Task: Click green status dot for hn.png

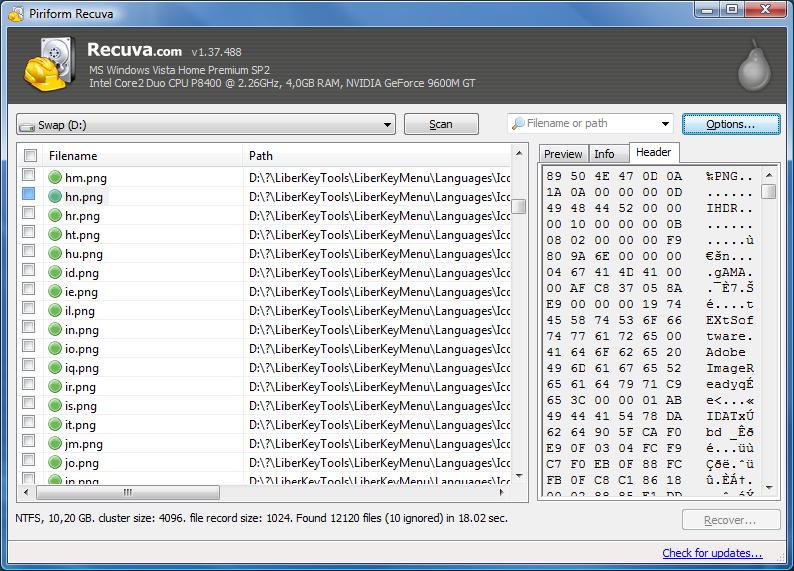Action: point(55,196)
